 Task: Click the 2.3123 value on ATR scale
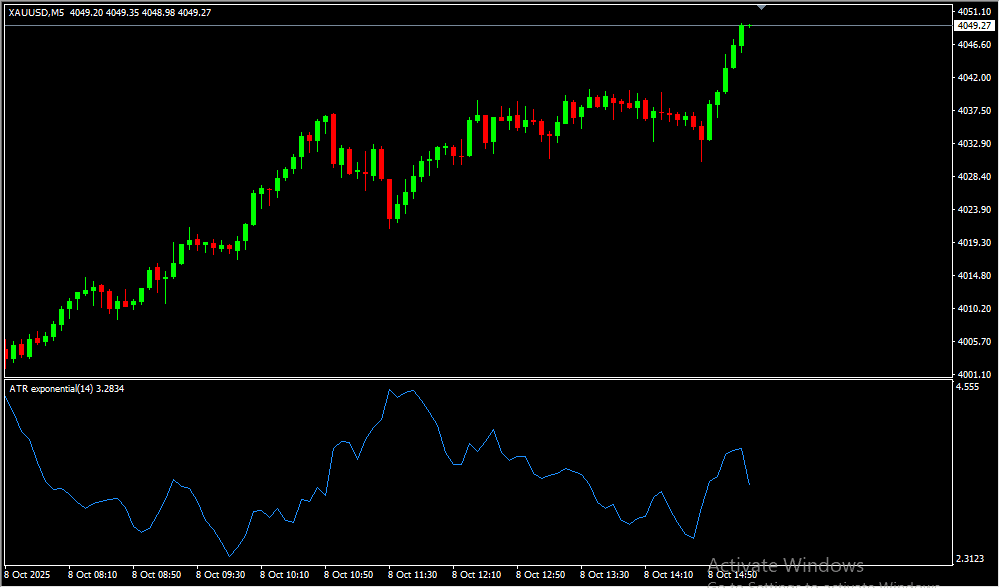971,559
